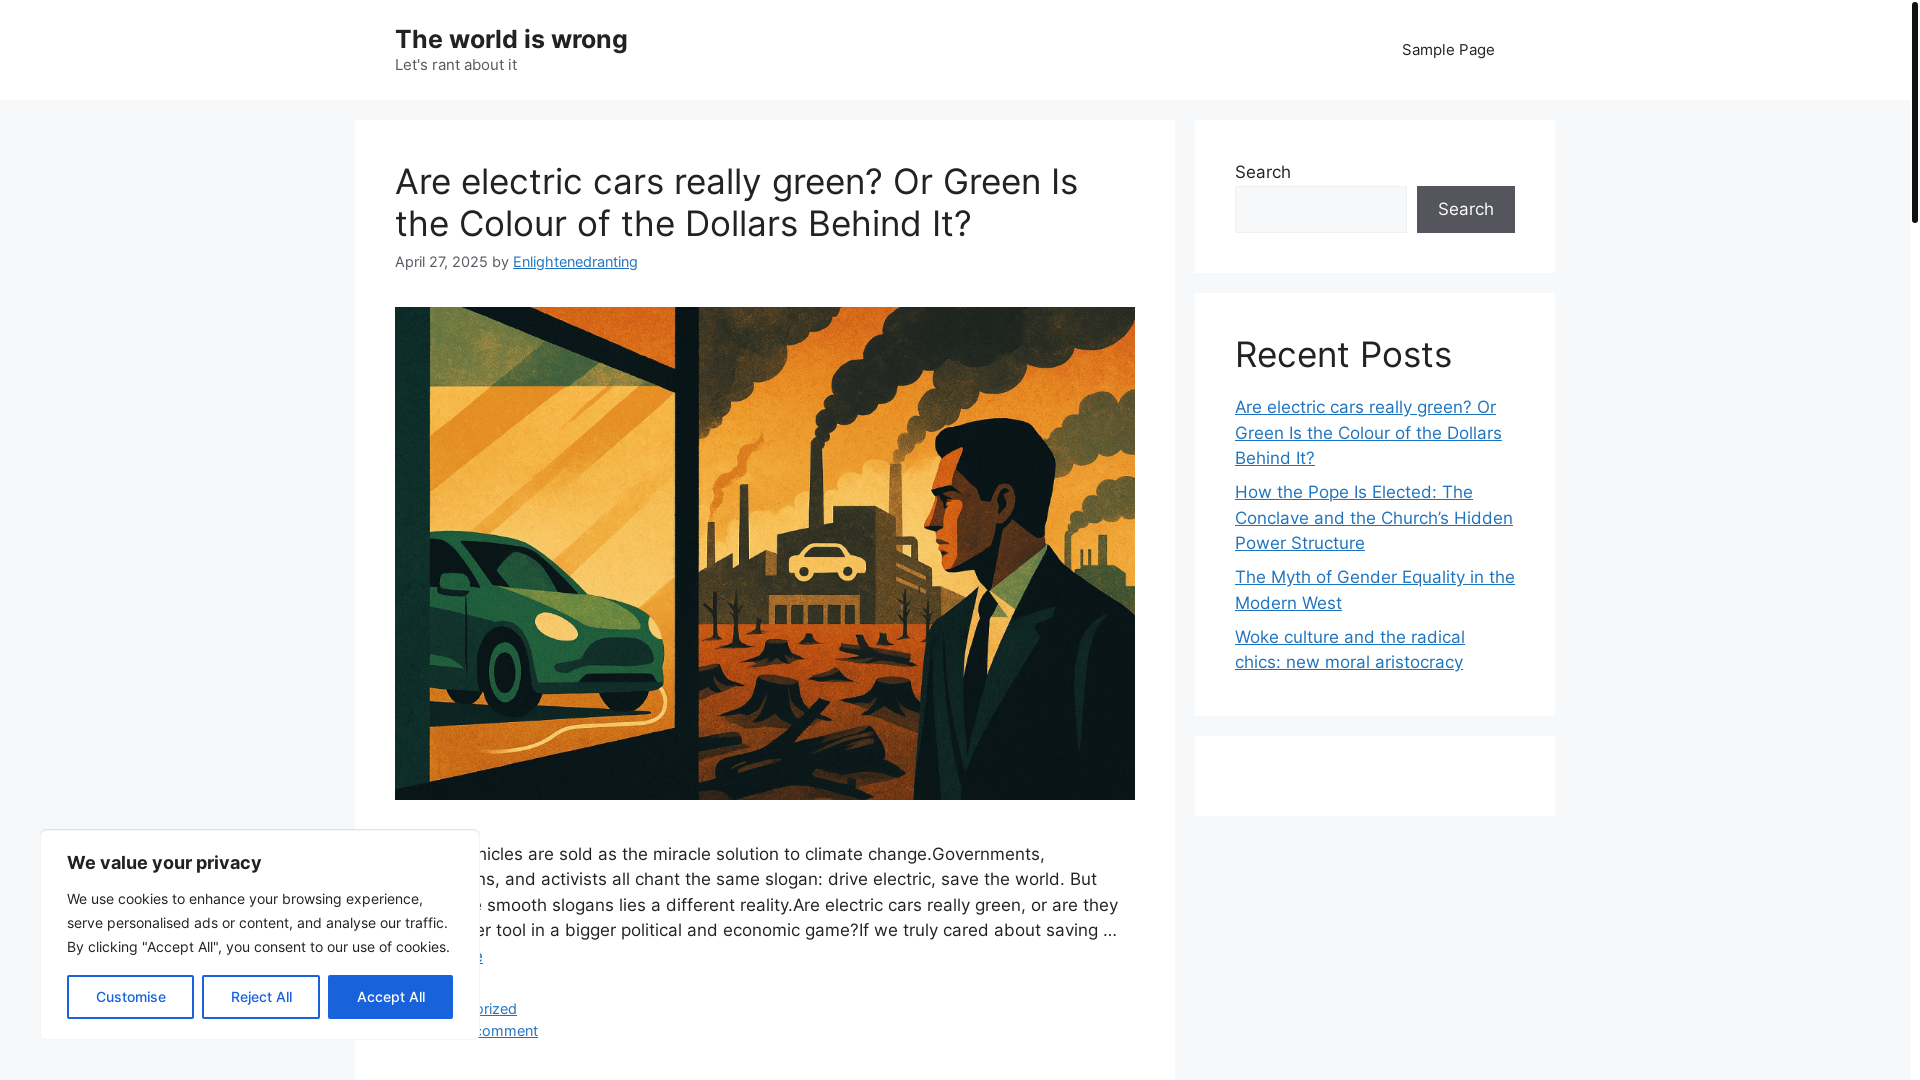Click the dark Search button

click(1465, 209)
